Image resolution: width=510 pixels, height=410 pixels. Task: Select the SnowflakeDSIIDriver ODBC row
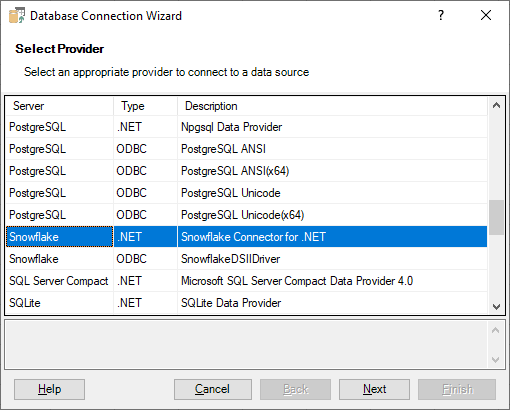[x=247, y=259]
